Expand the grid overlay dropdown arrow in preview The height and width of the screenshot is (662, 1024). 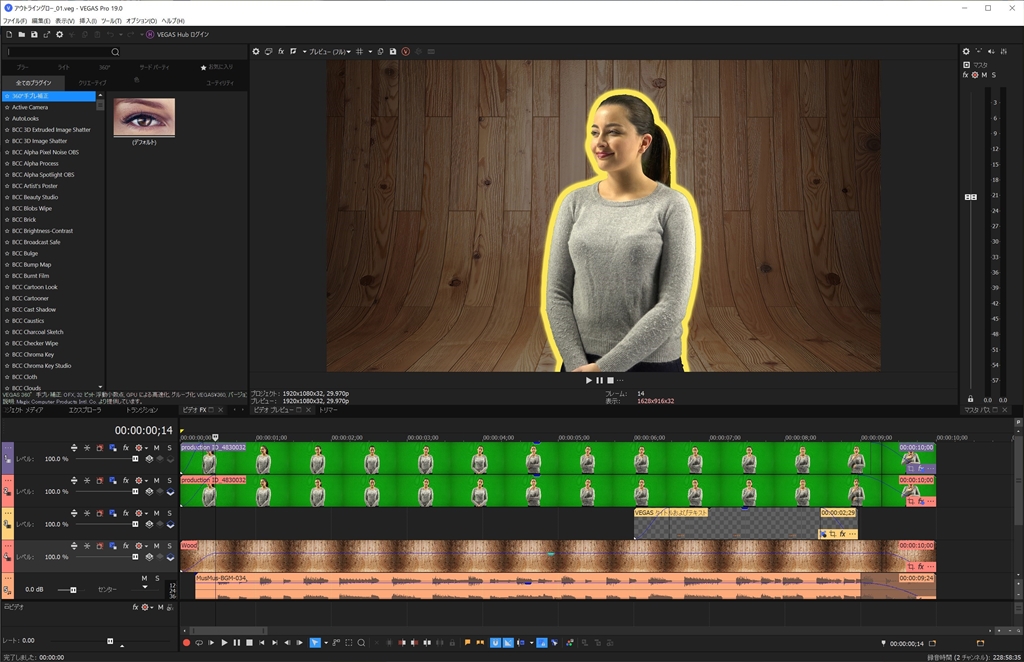370,51
